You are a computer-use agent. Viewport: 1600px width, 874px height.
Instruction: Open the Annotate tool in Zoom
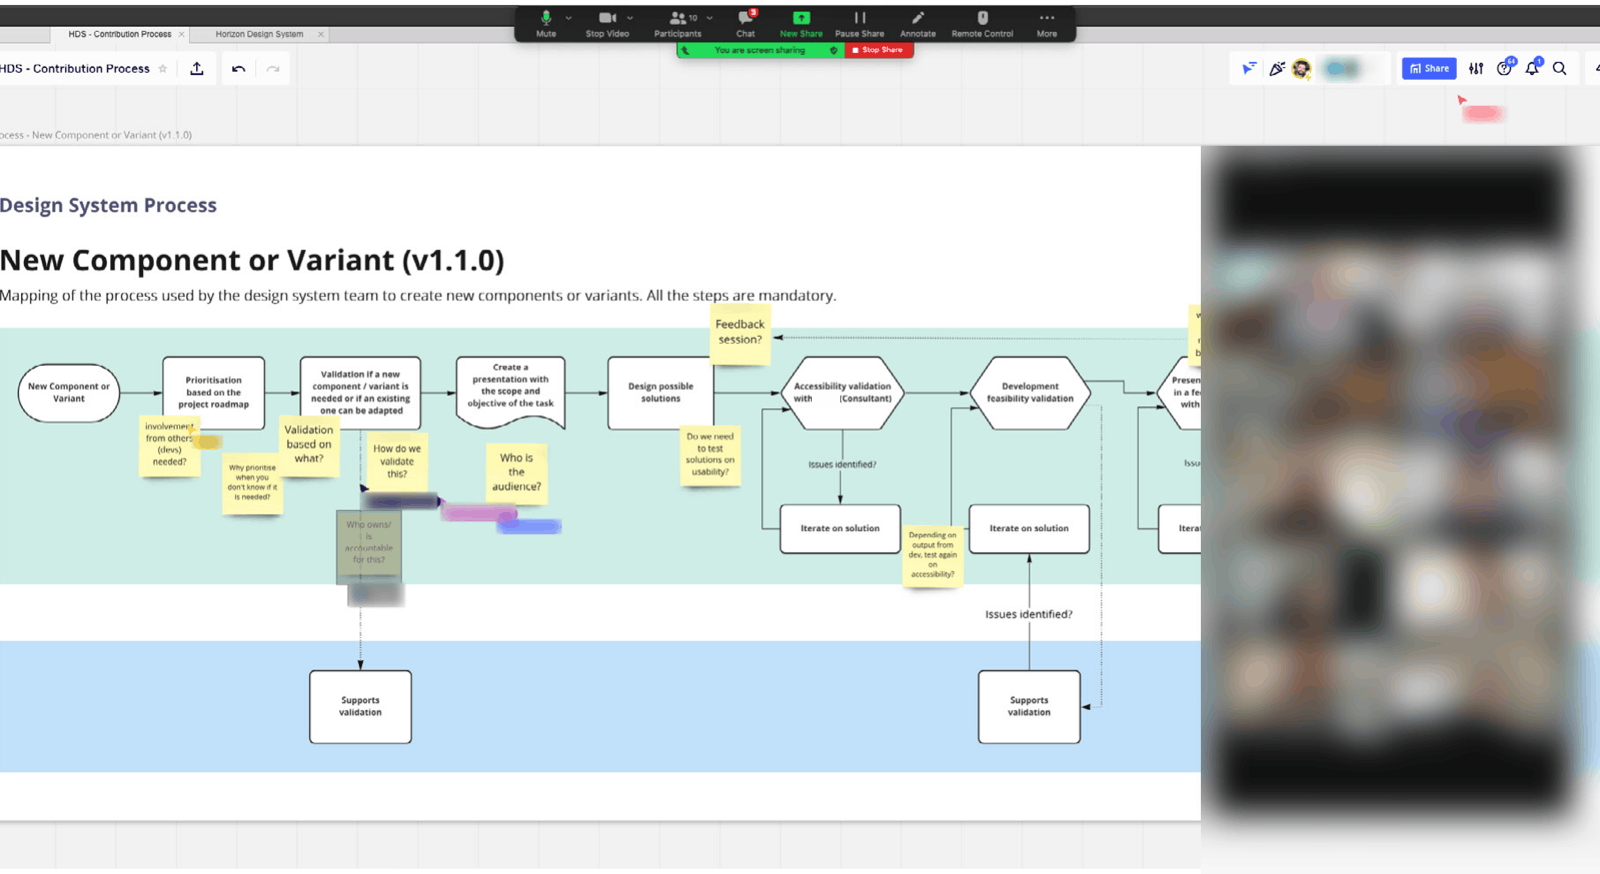coord(918,23)
